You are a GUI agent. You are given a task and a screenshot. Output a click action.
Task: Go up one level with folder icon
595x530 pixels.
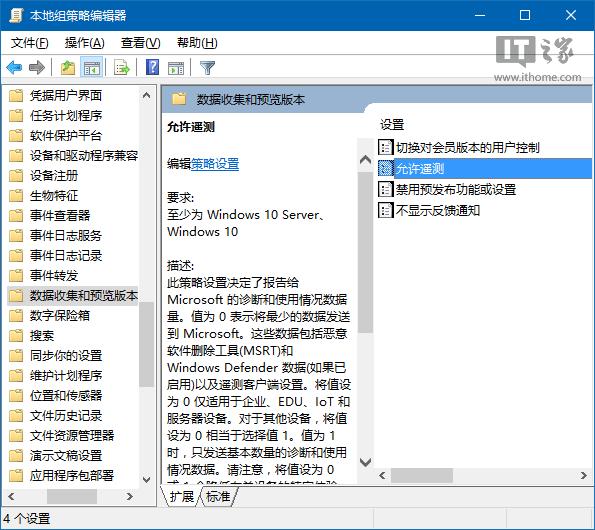[x=68, y=68]
